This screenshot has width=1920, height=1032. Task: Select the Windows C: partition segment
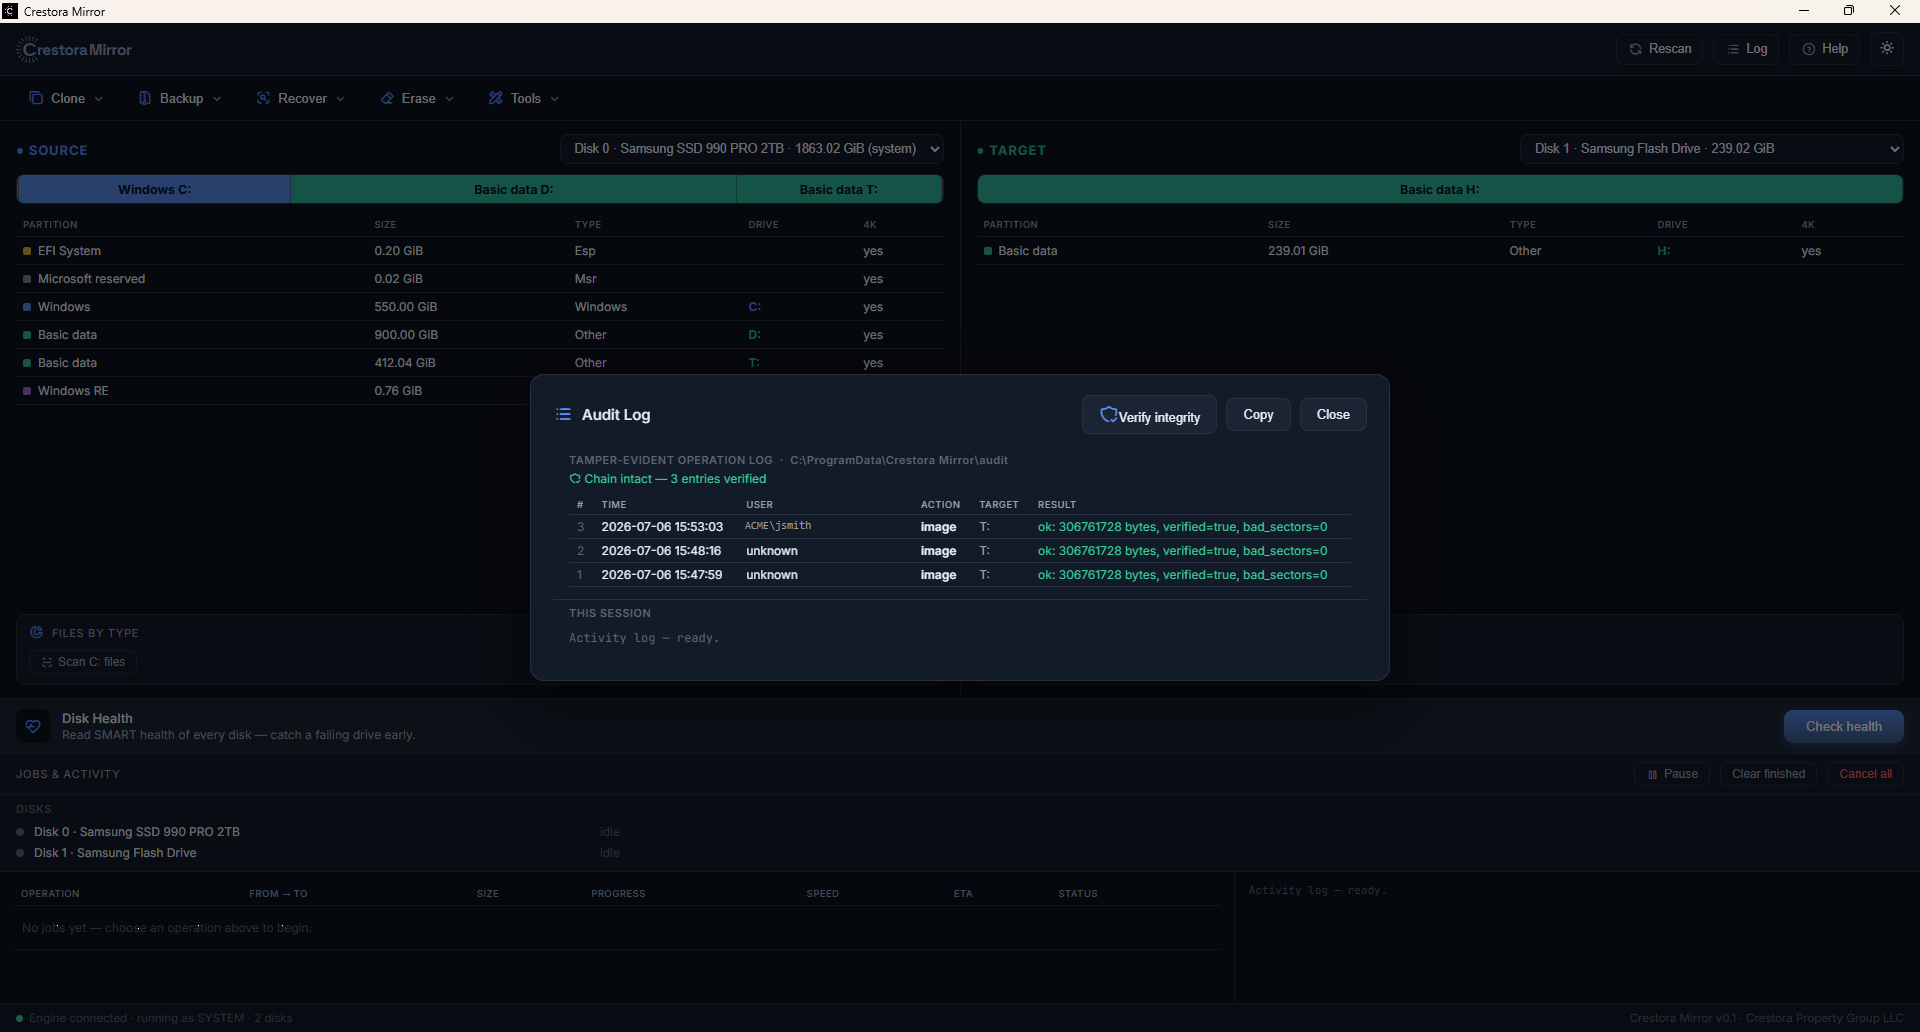pos(154,189)
